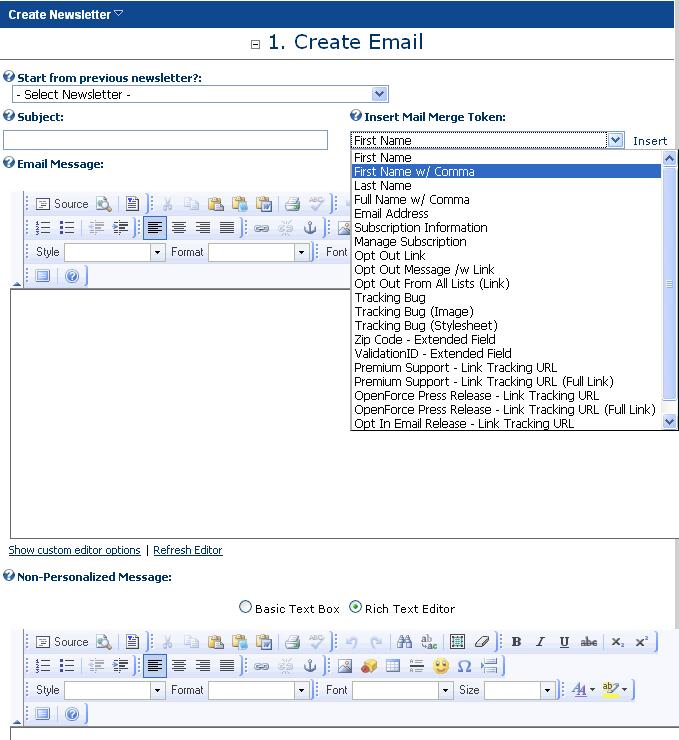The height and width of the screenshot is (740, 679).
Task: Select the Basic Text Box radio button
Action: click(x=245, y=607)
